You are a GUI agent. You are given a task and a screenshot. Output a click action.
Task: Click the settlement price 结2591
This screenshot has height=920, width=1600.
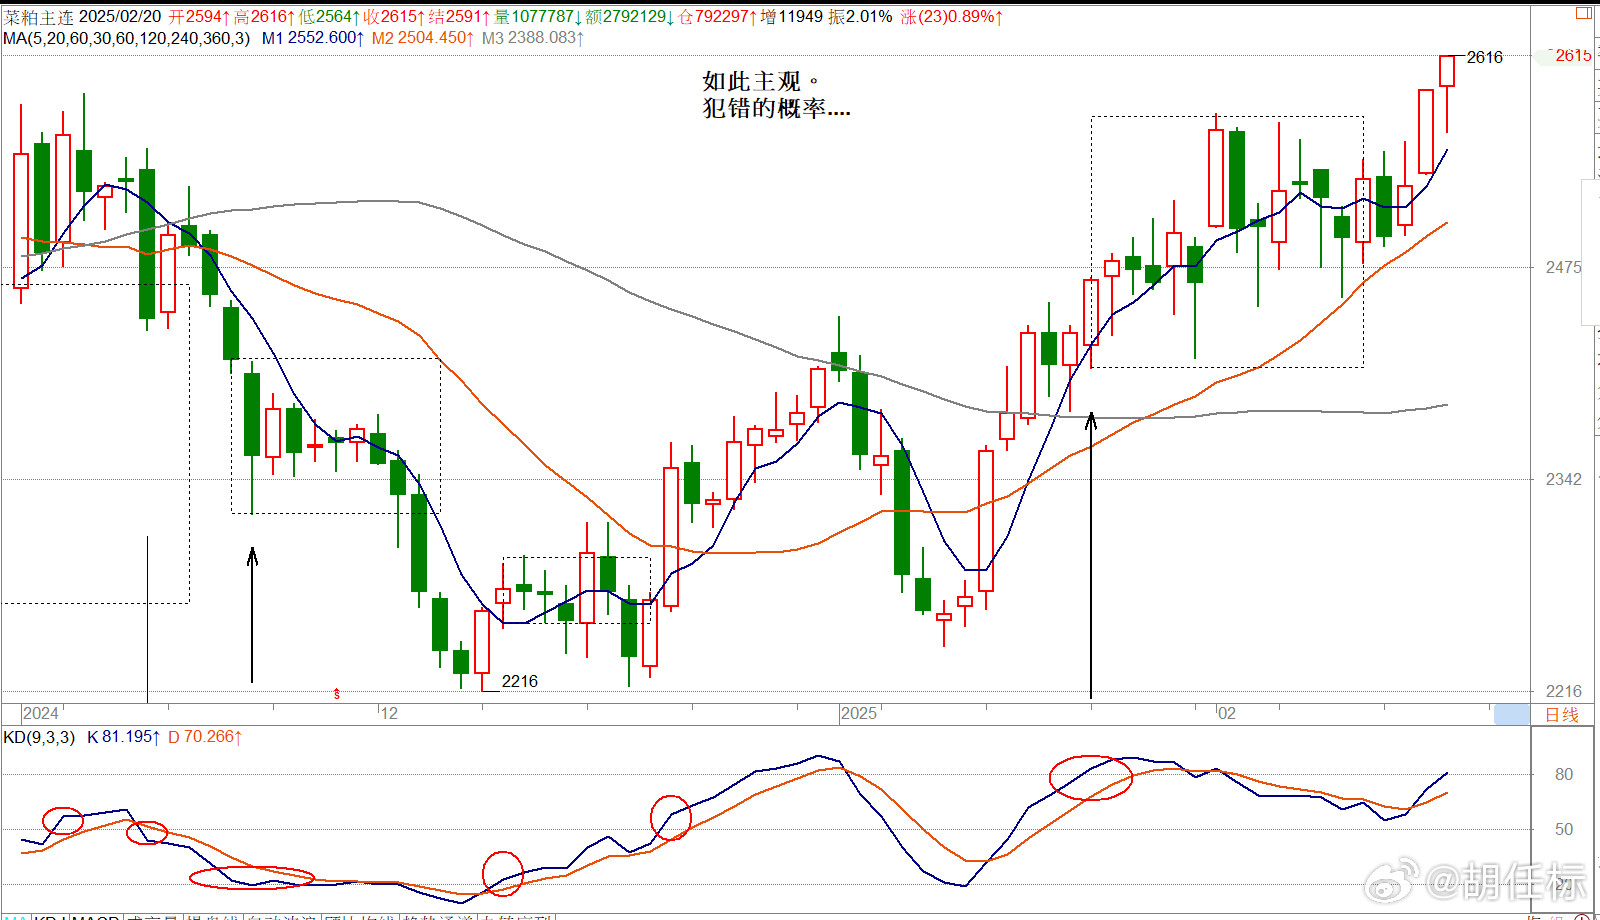(459, 17)
